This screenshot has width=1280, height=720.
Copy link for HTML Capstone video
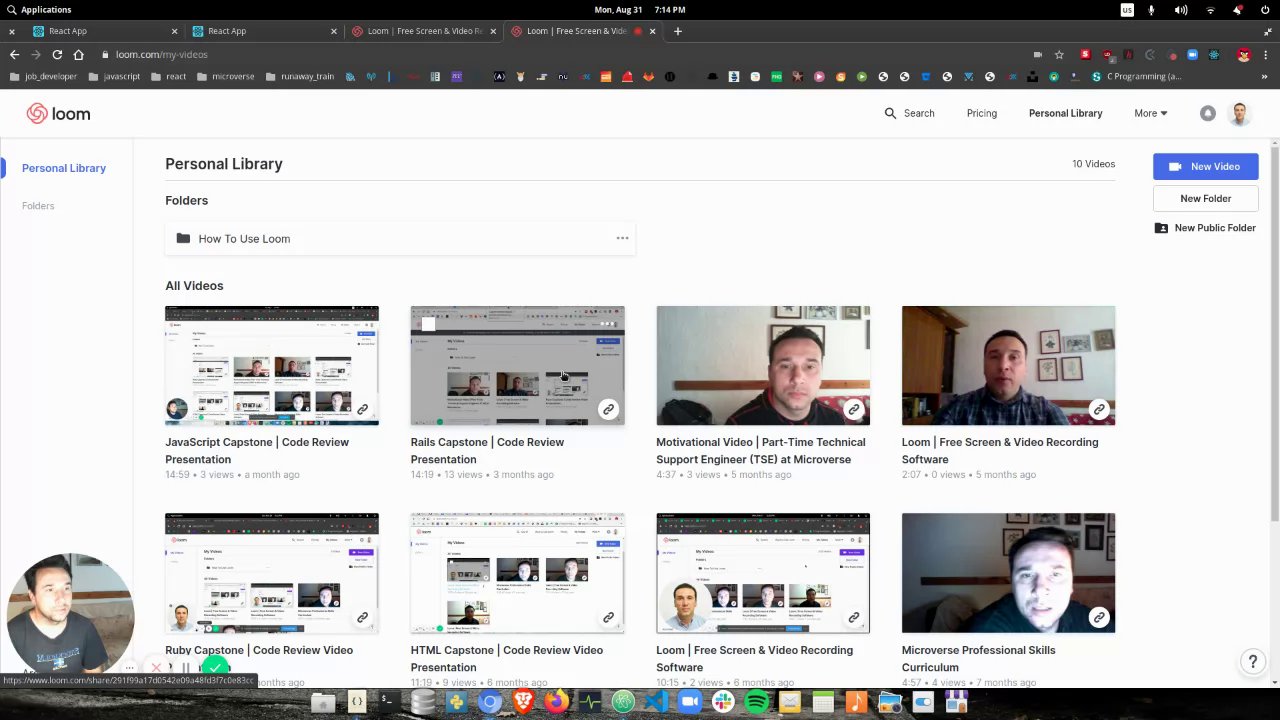click(x=608, y=617)
